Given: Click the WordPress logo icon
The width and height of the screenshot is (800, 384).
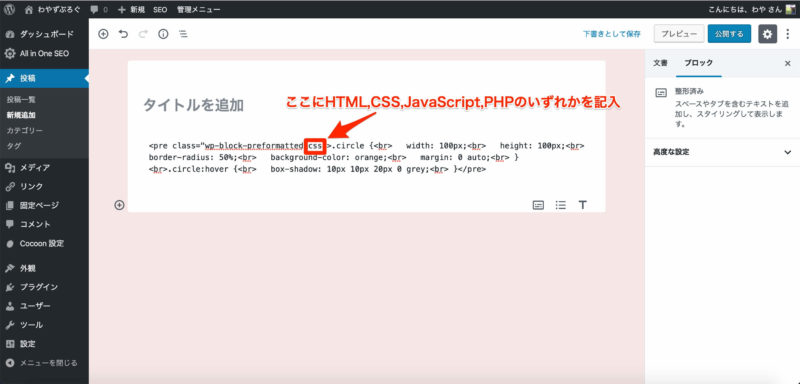Looking at the screenshot, I should pyautogui.click(x=9, y=9).
